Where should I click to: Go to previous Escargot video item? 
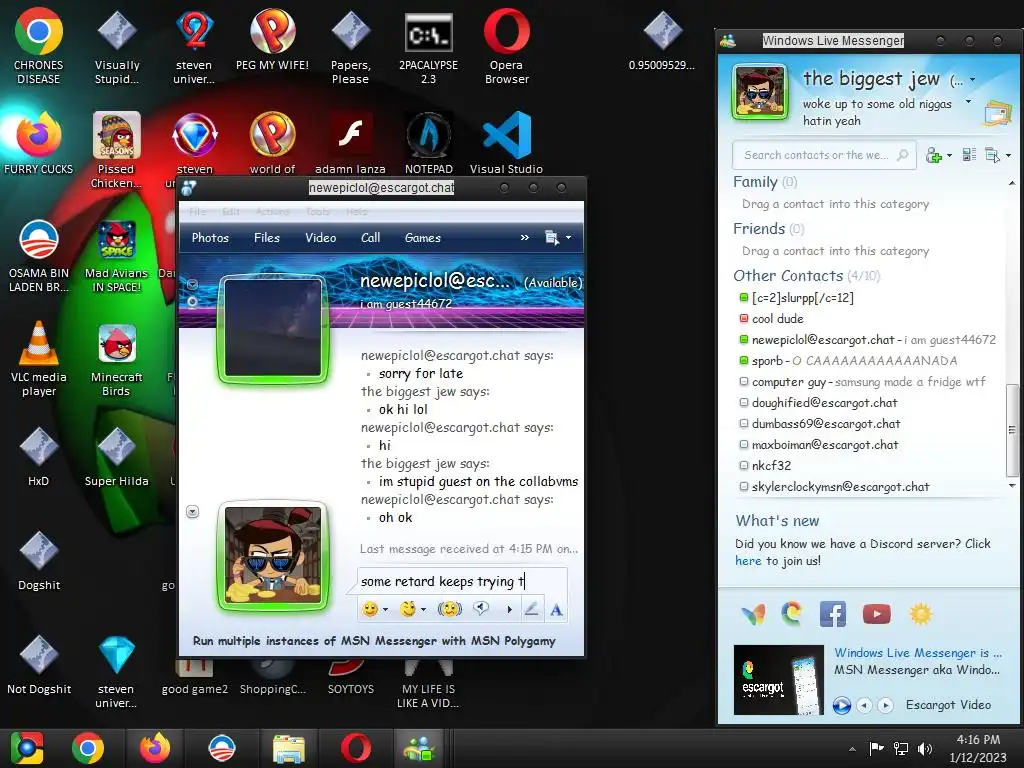864,705
